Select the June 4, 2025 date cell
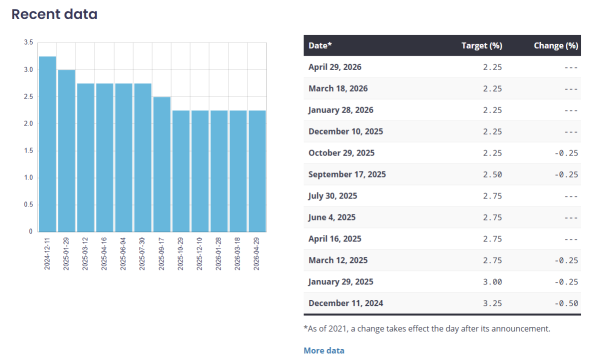This screenshot has width=604, height=361. coord(332,217)
